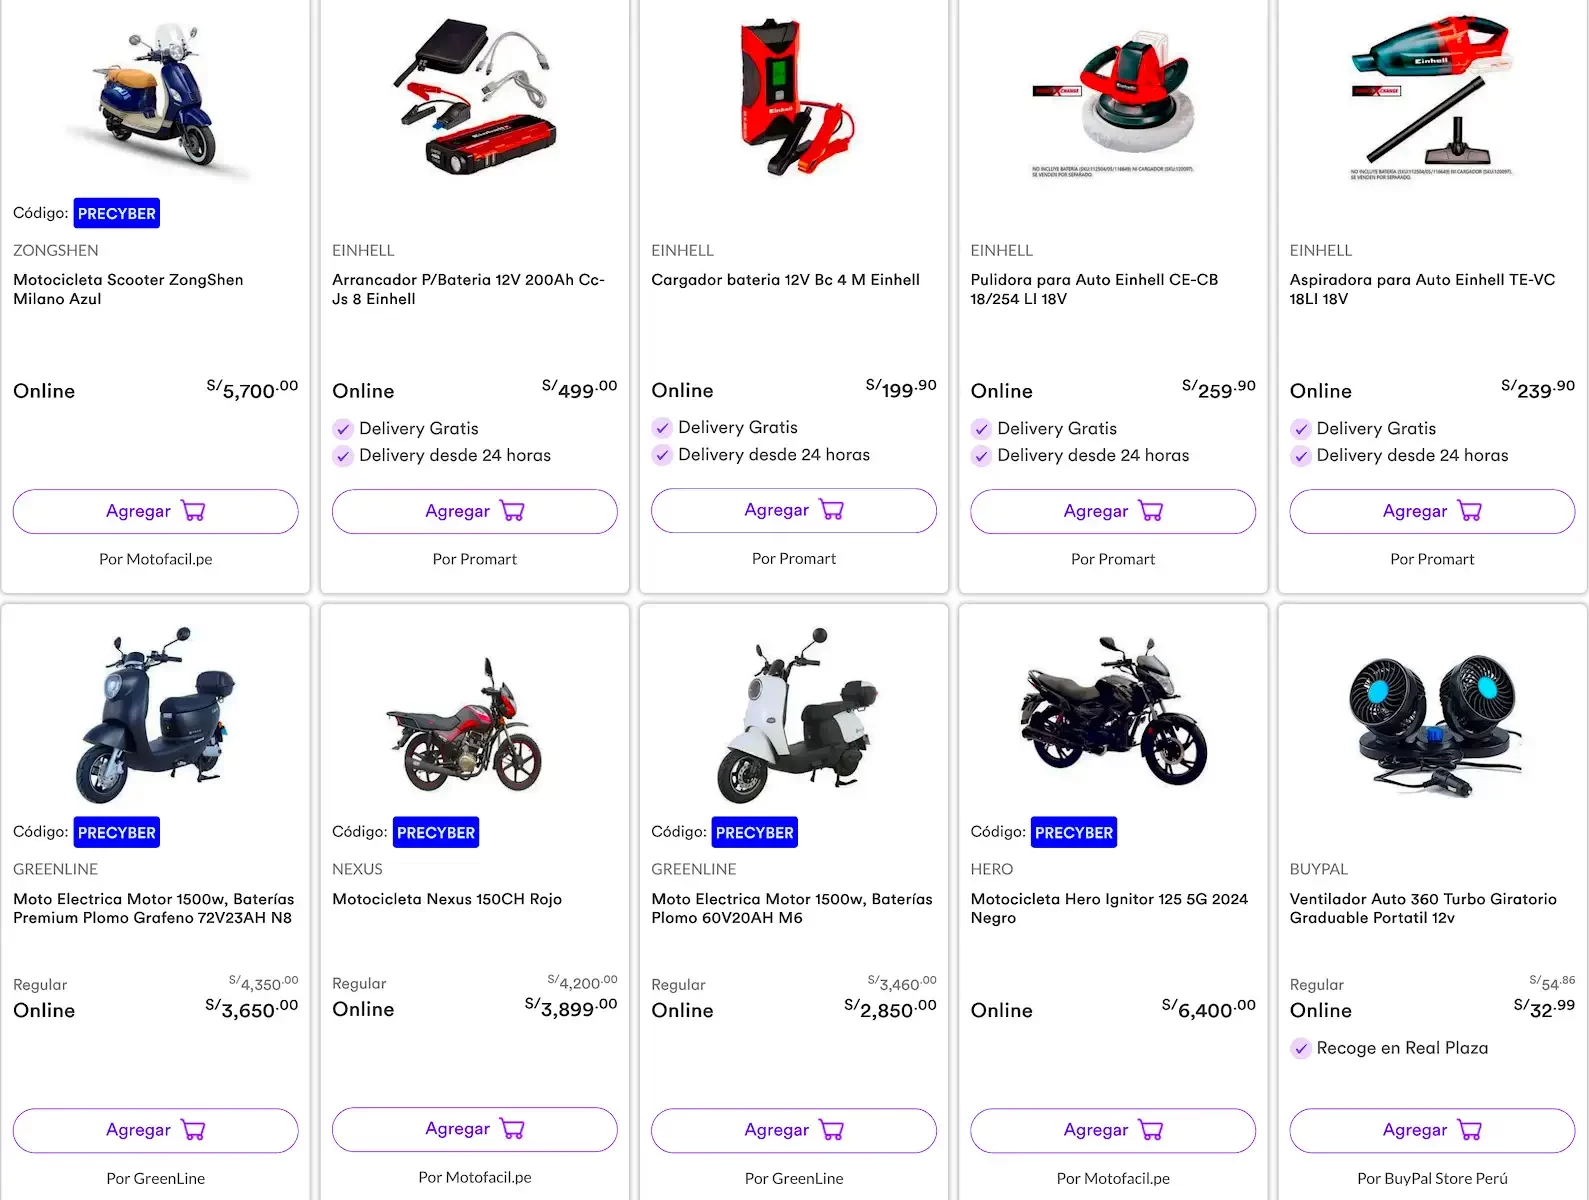Open Ventilador Auto 360 Turbo Giratorio title

[x=1422, y=908]
